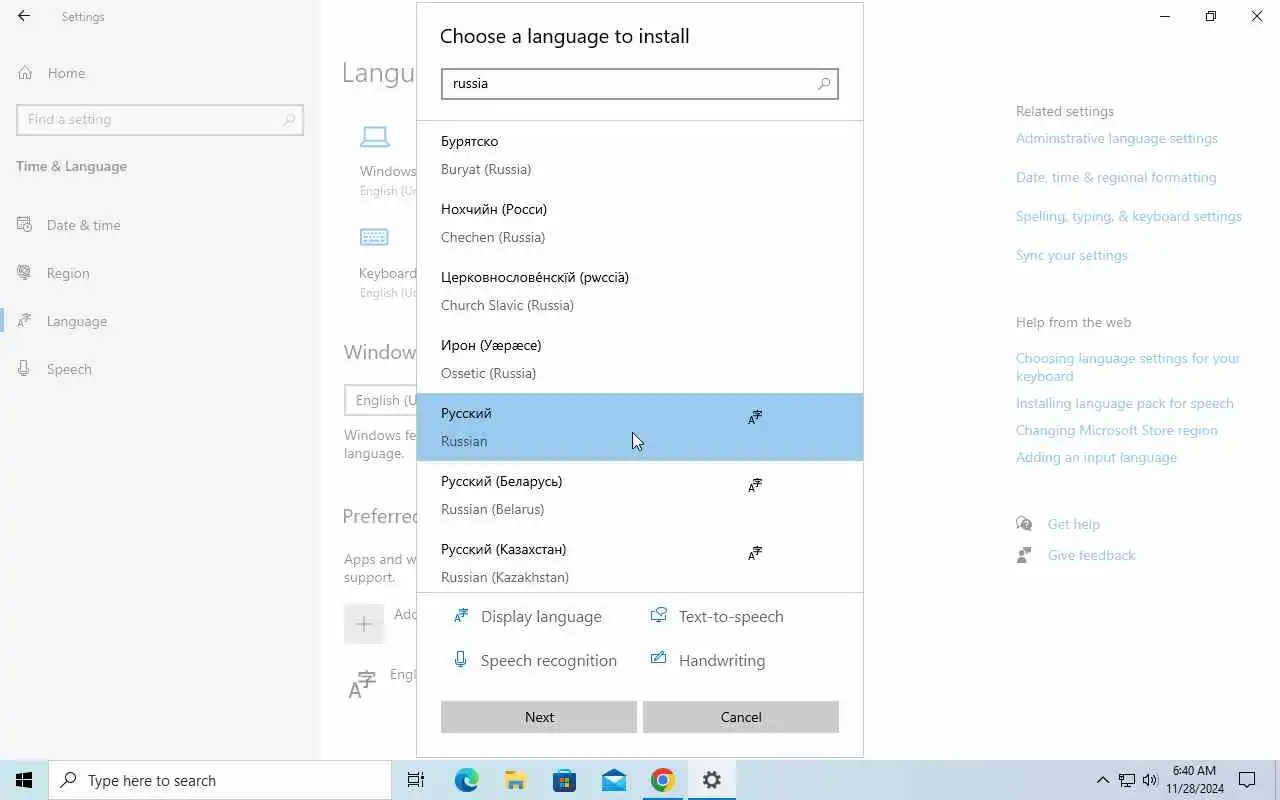Click the network tray icon

pyautogui.click(x=1127, y=780)
